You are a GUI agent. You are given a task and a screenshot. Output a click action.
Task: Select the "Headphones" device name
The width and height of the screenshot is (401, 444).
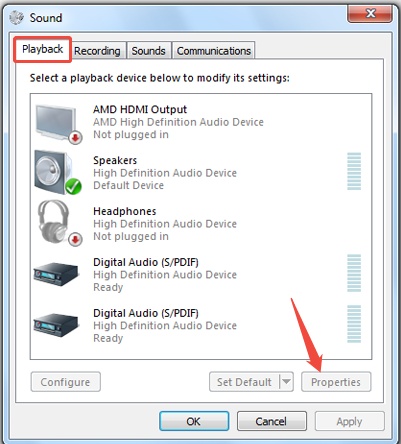[125, 211]
